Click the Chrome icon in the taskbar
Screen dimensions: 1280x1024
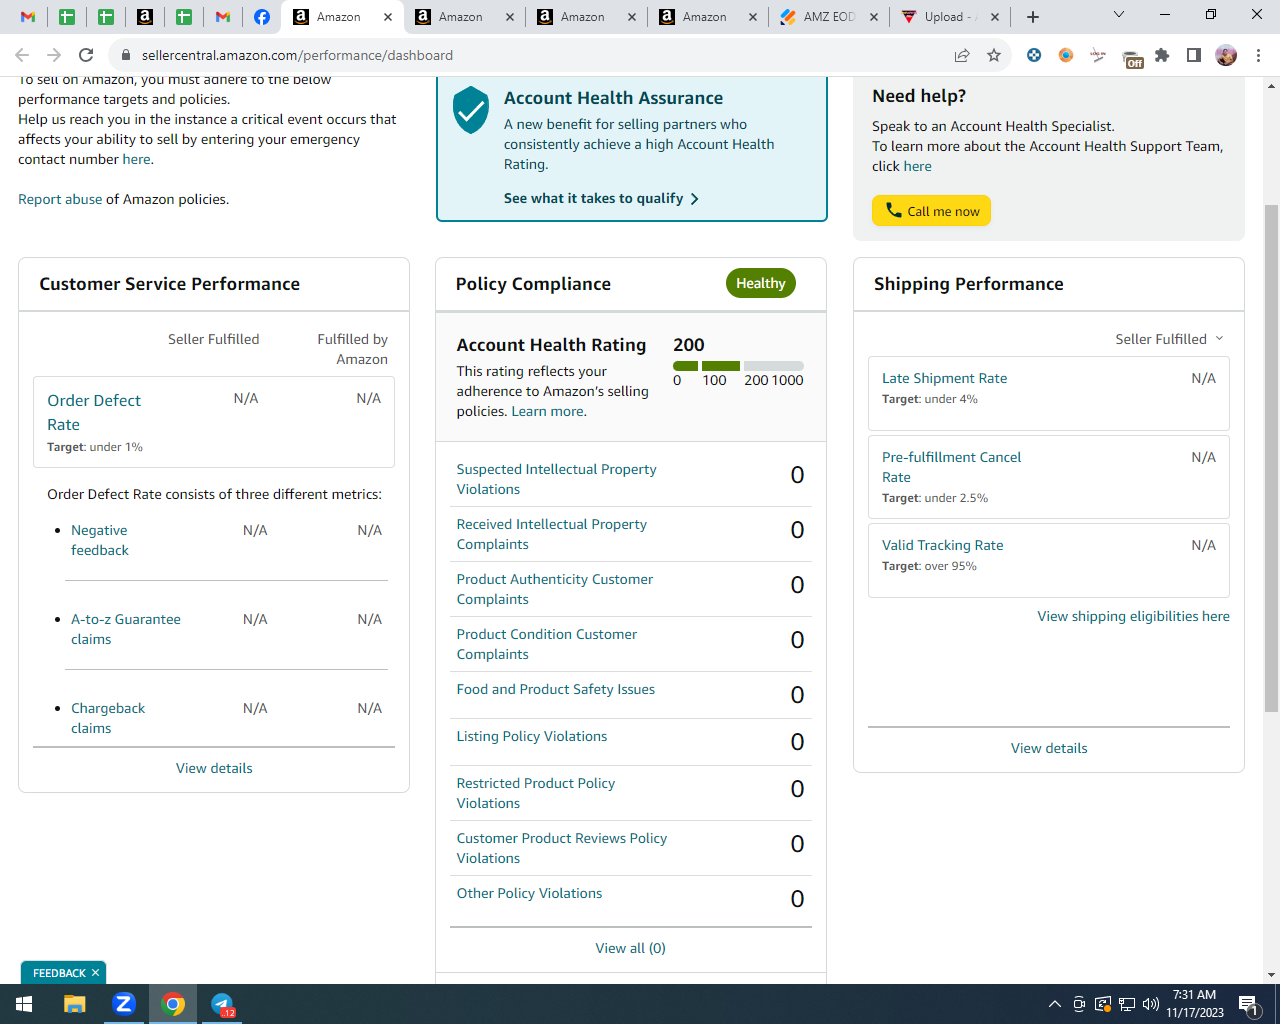pos(173,1004)
